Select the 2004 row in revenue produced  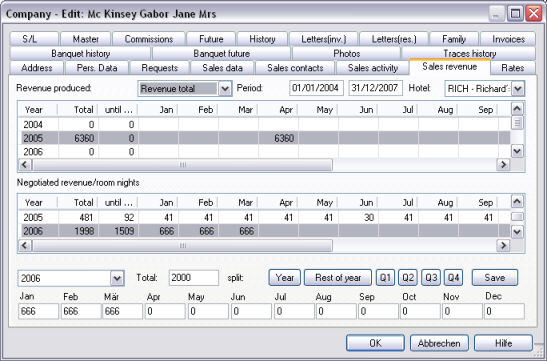(265, 125)
